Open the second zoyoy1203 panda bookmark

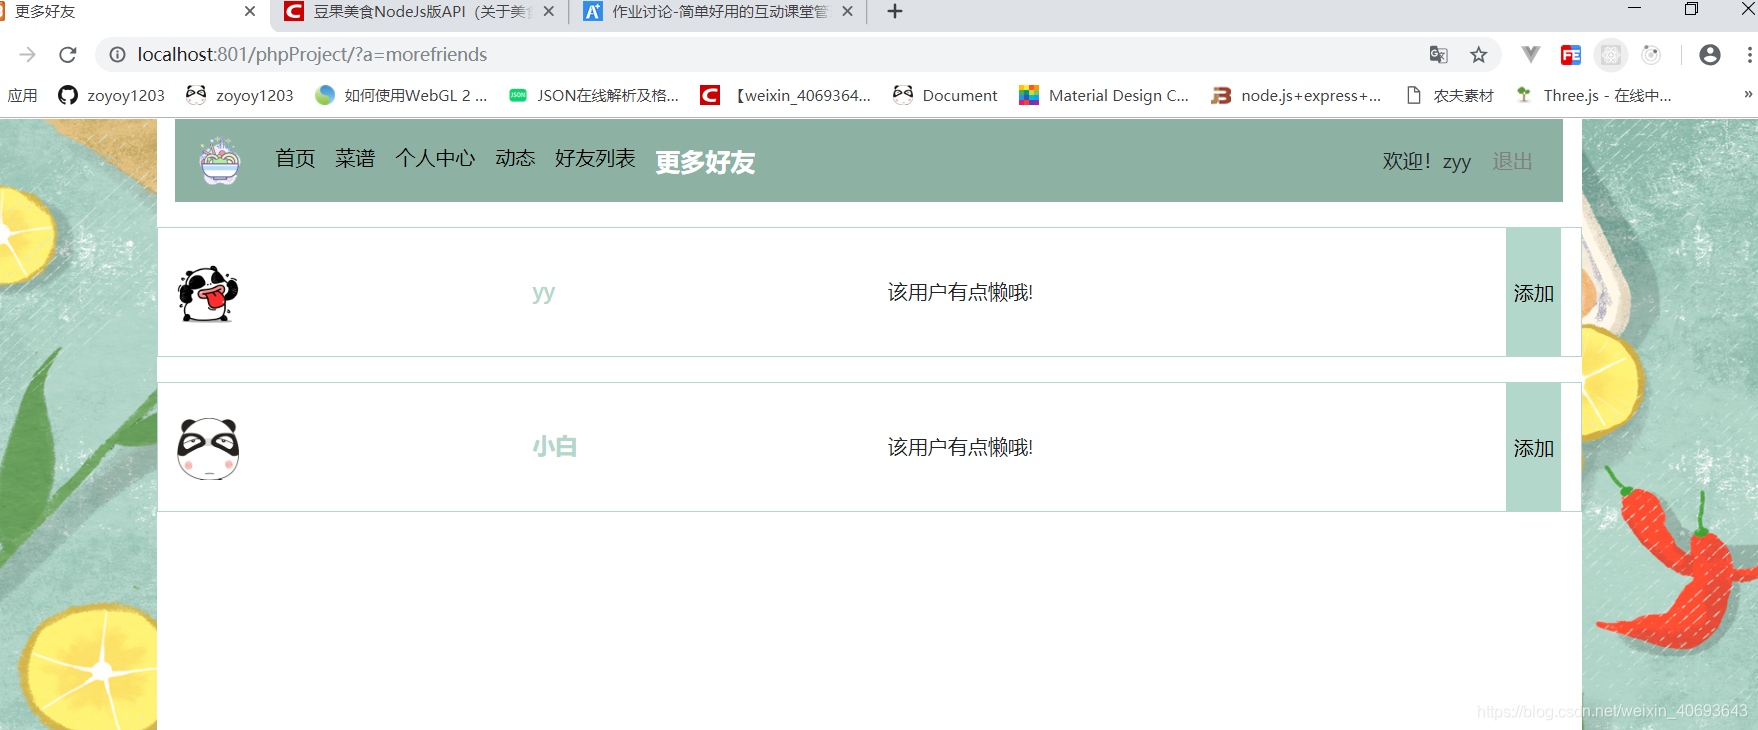click(240, 95)
